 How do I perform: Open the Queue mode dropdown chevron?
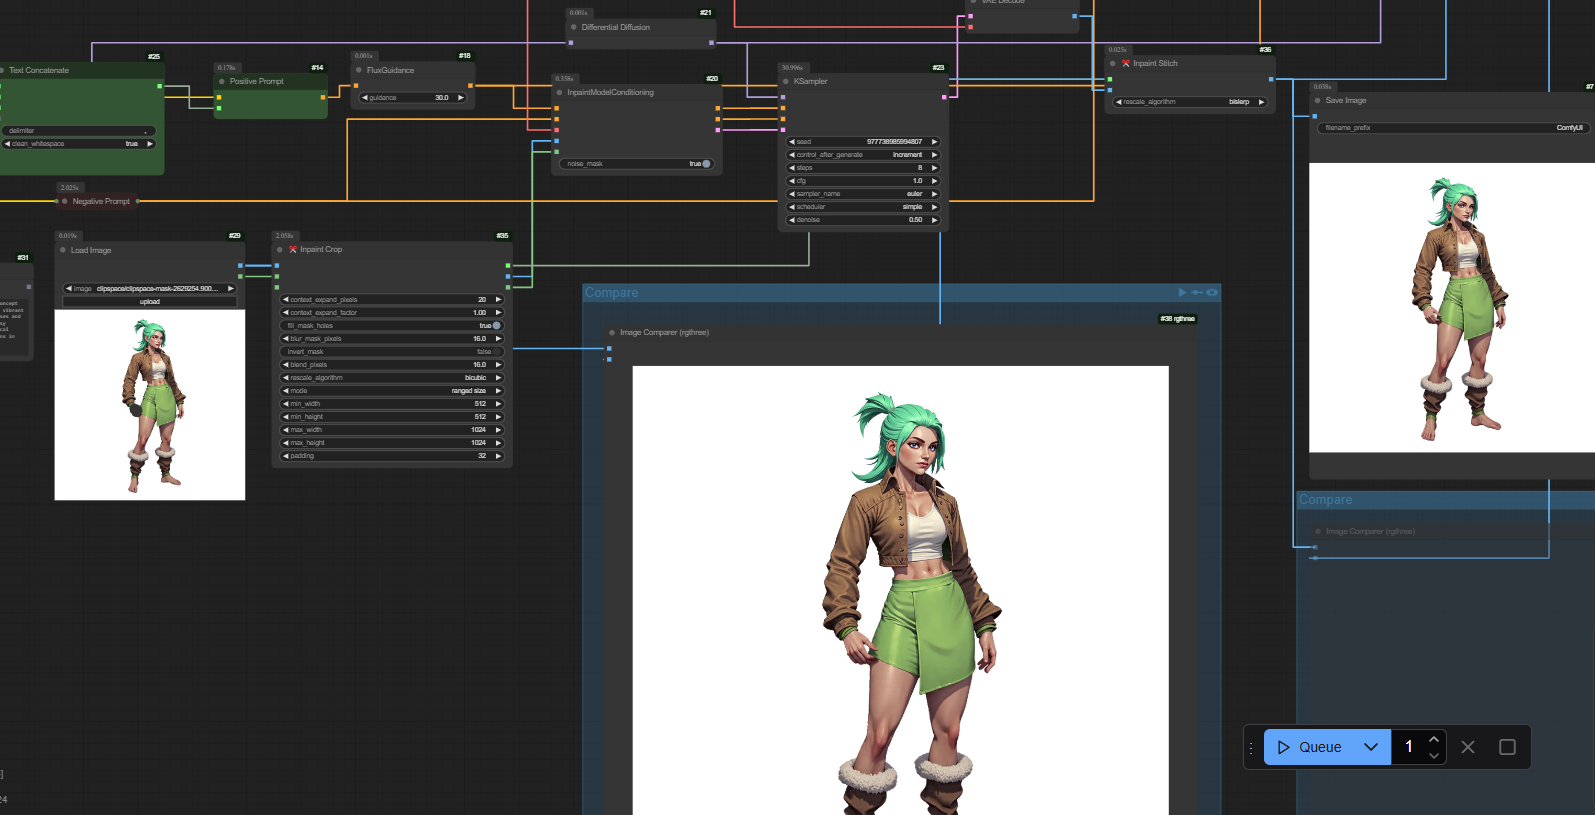coord(1371,747)
